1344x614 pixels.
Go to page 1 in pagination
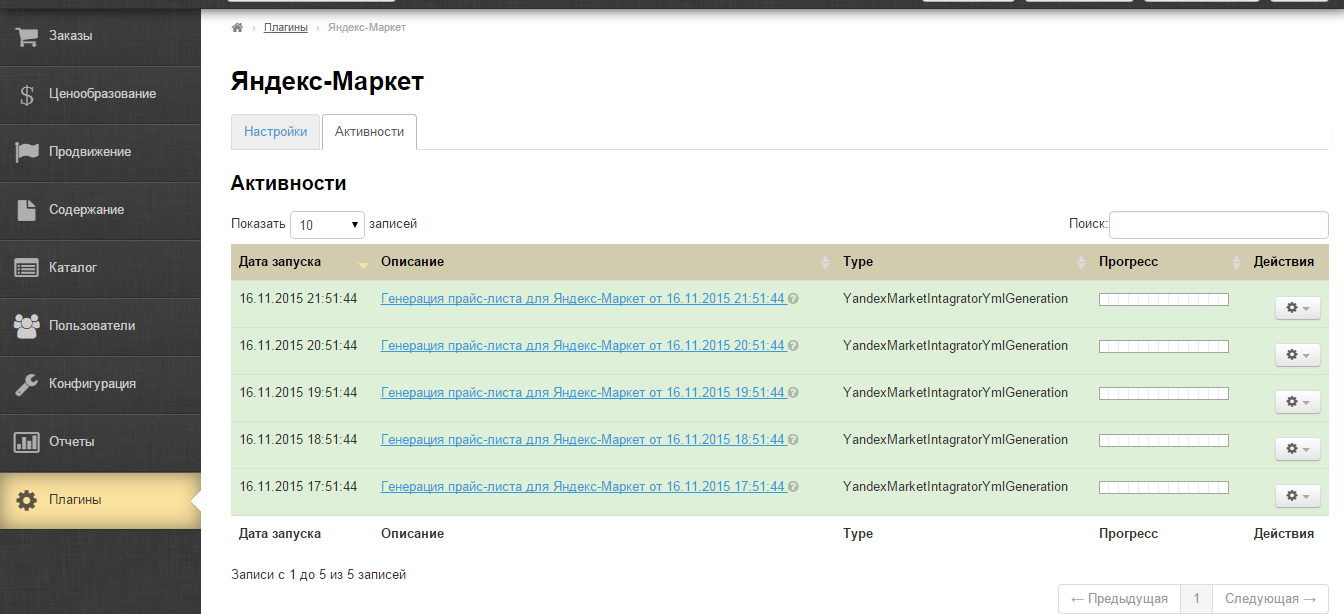1196,599
